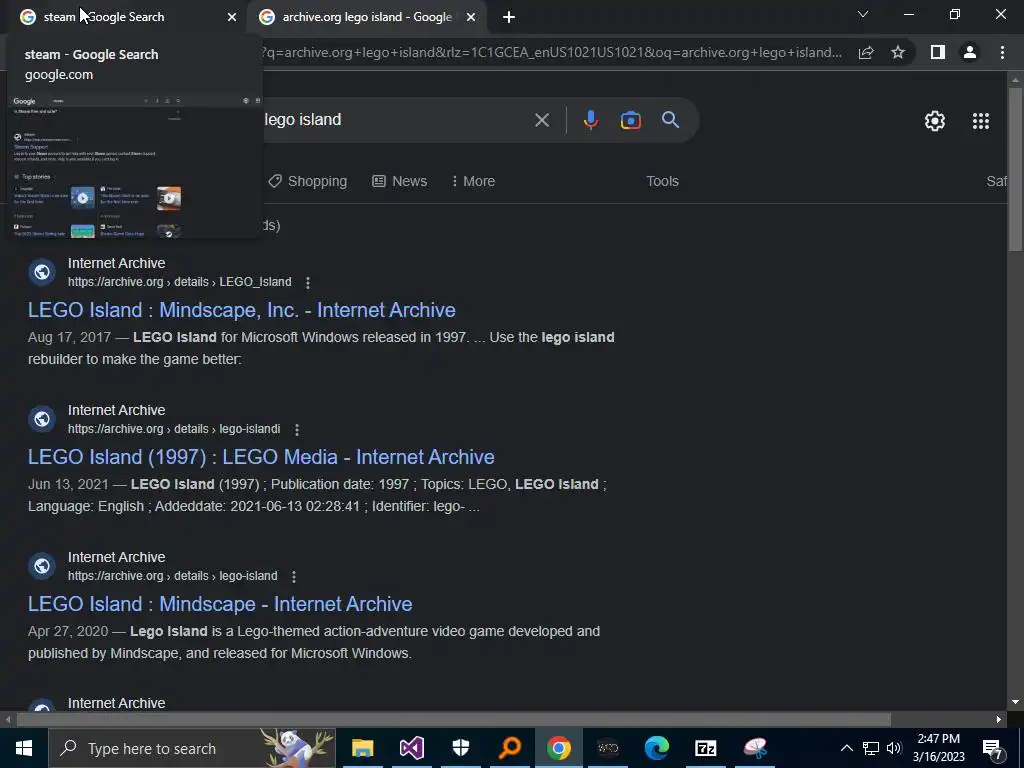Screen dimensions: 1024x768
Task: Open the Windows Start menu
Action: 24,748
